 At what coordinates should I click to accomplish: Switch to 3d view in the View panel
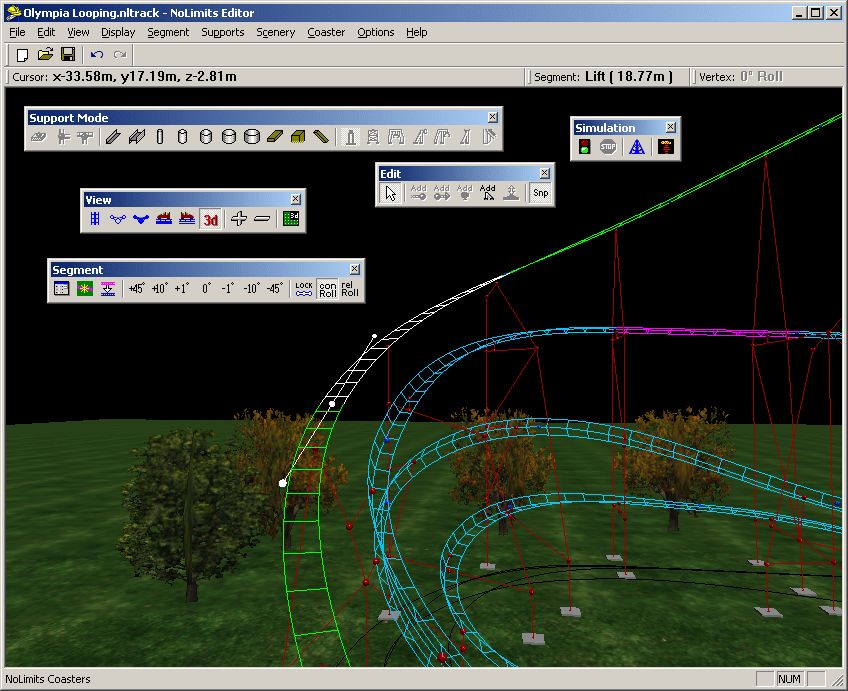tap(211, 218)
